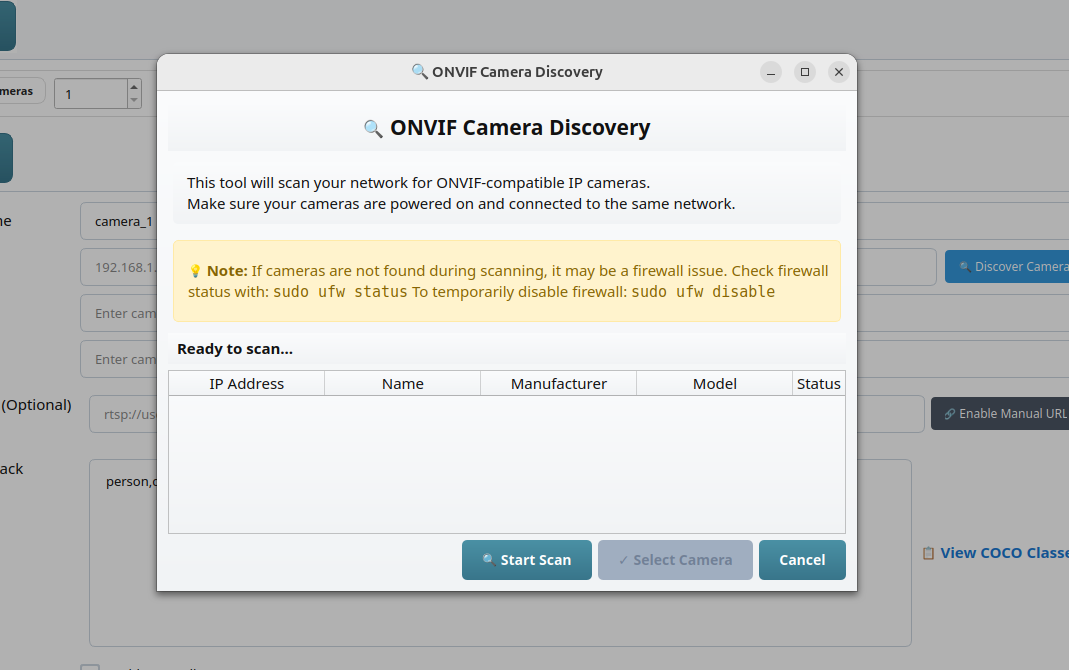Sort by the IP Address column header
Image resolution: width=1069 pixels, height=670 pixels.
[246, 384]
